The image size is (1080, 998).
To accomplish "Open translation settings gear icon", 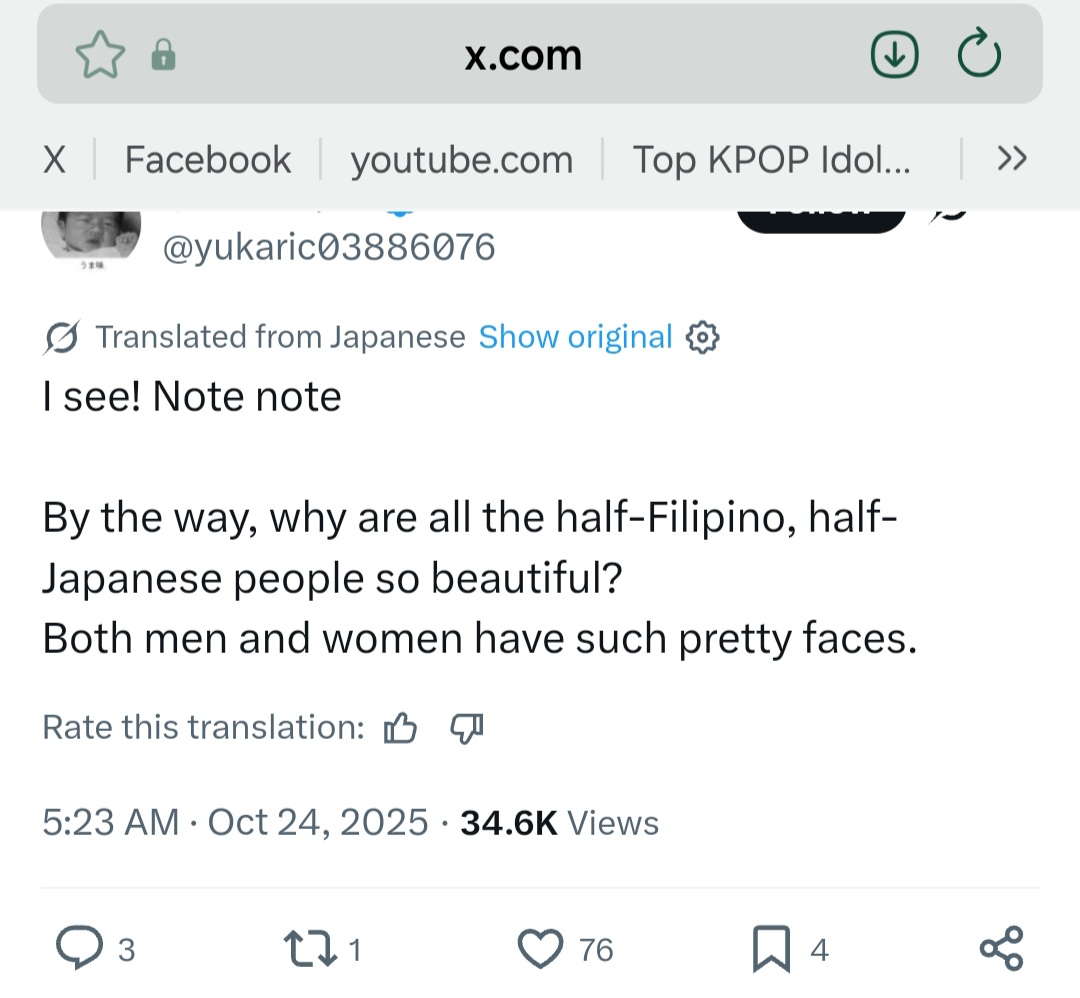I will tap(703, 338).
